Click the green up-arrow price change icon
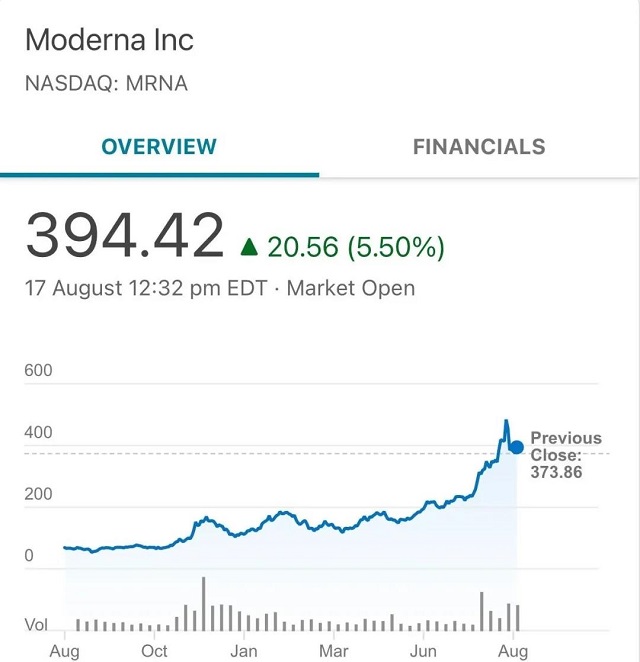This screenshot has width=640, height=662. click(x=249, y=246)
